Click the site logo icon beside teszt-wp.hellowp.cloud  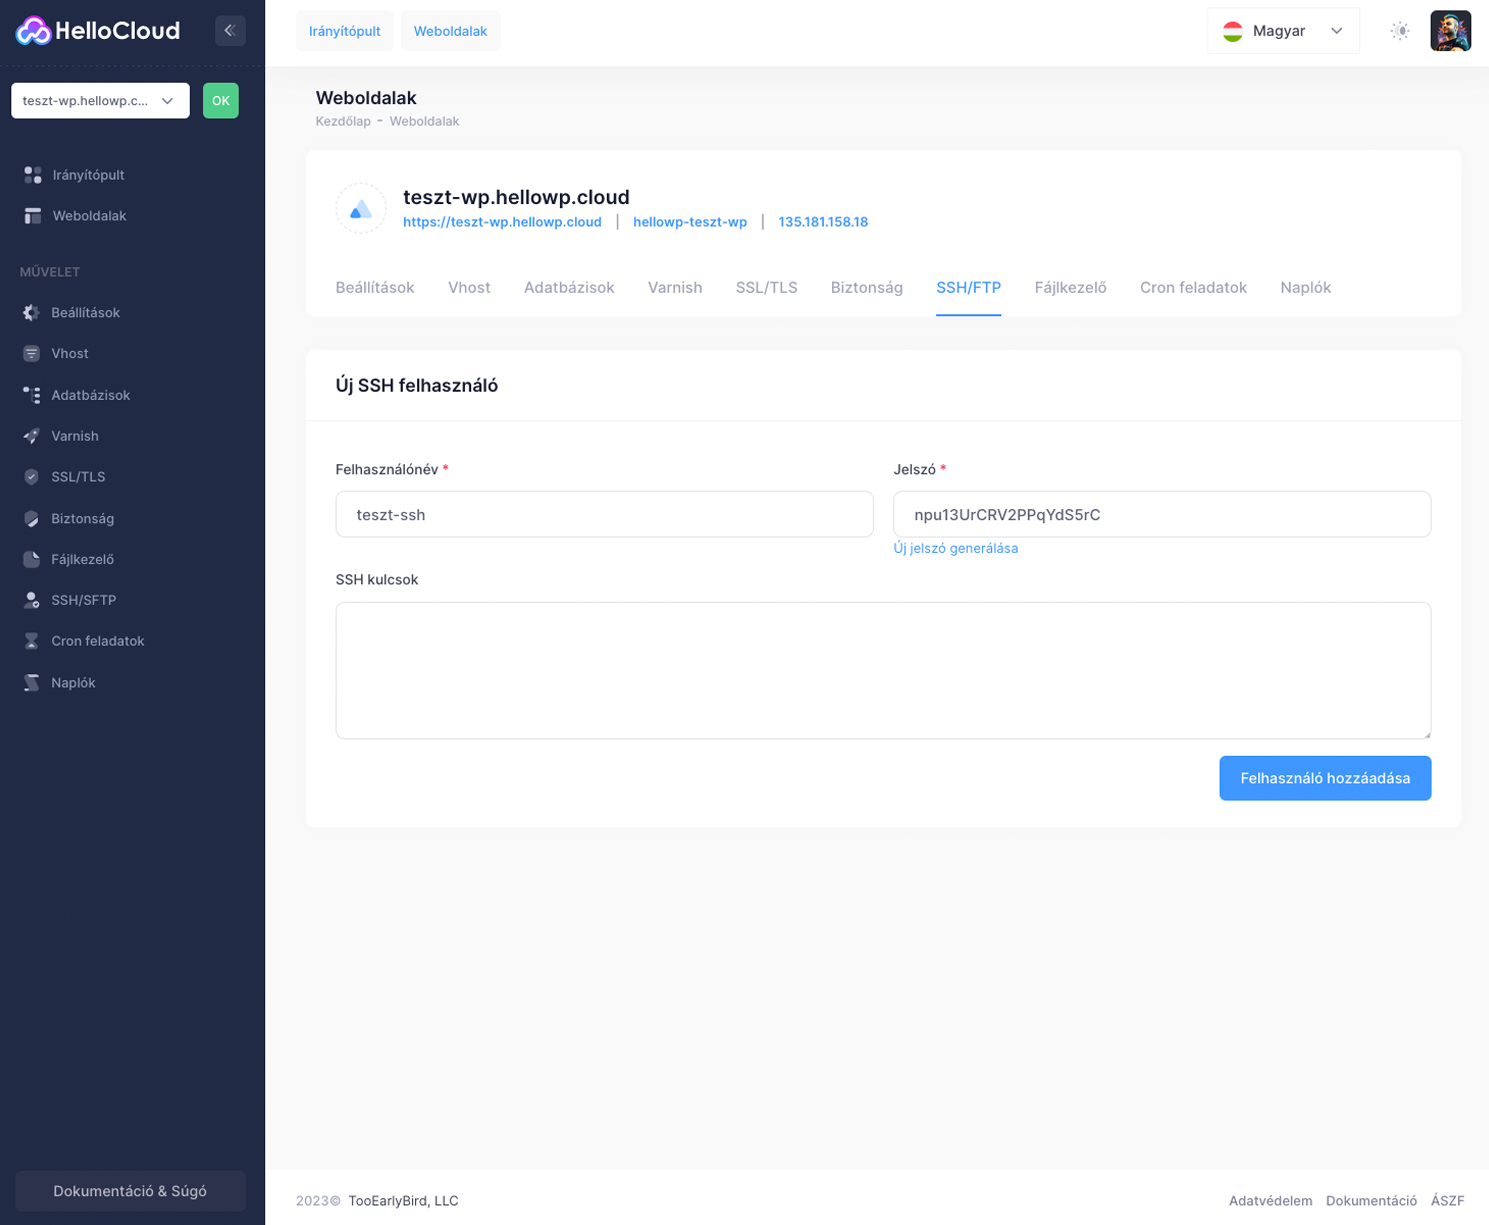click(361, 209)
